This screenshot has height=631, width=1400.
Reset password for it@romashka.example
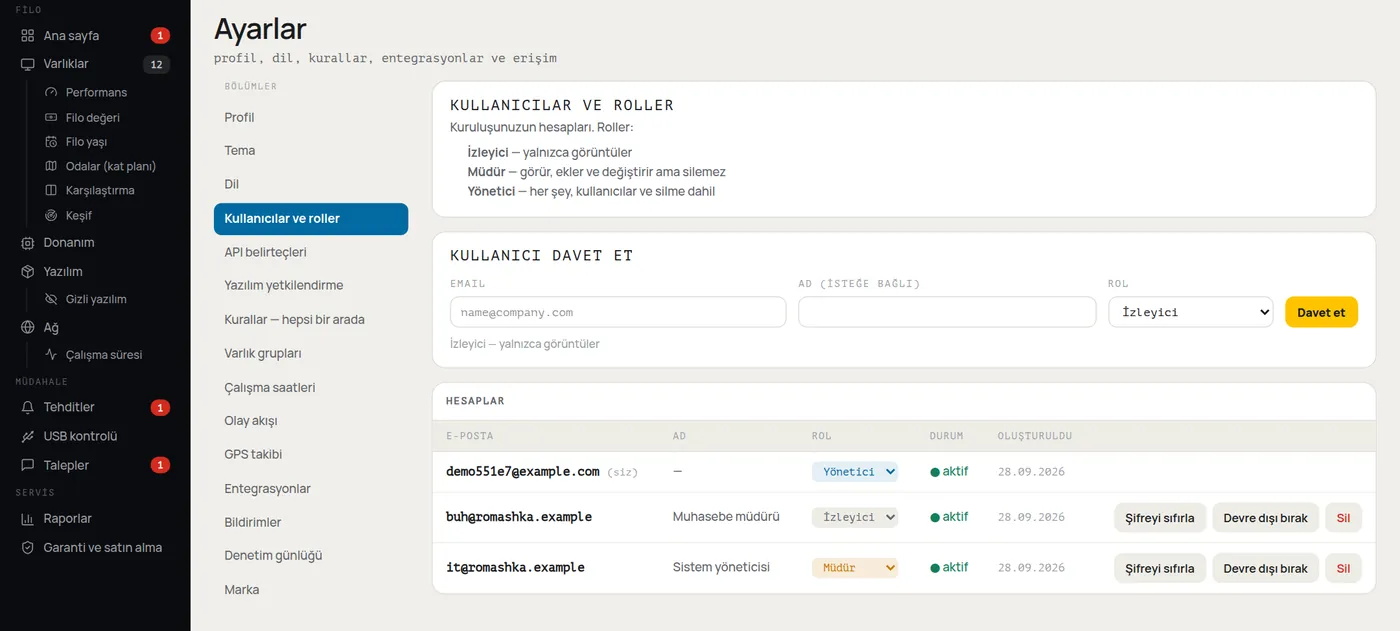[x=1160, y=568]
